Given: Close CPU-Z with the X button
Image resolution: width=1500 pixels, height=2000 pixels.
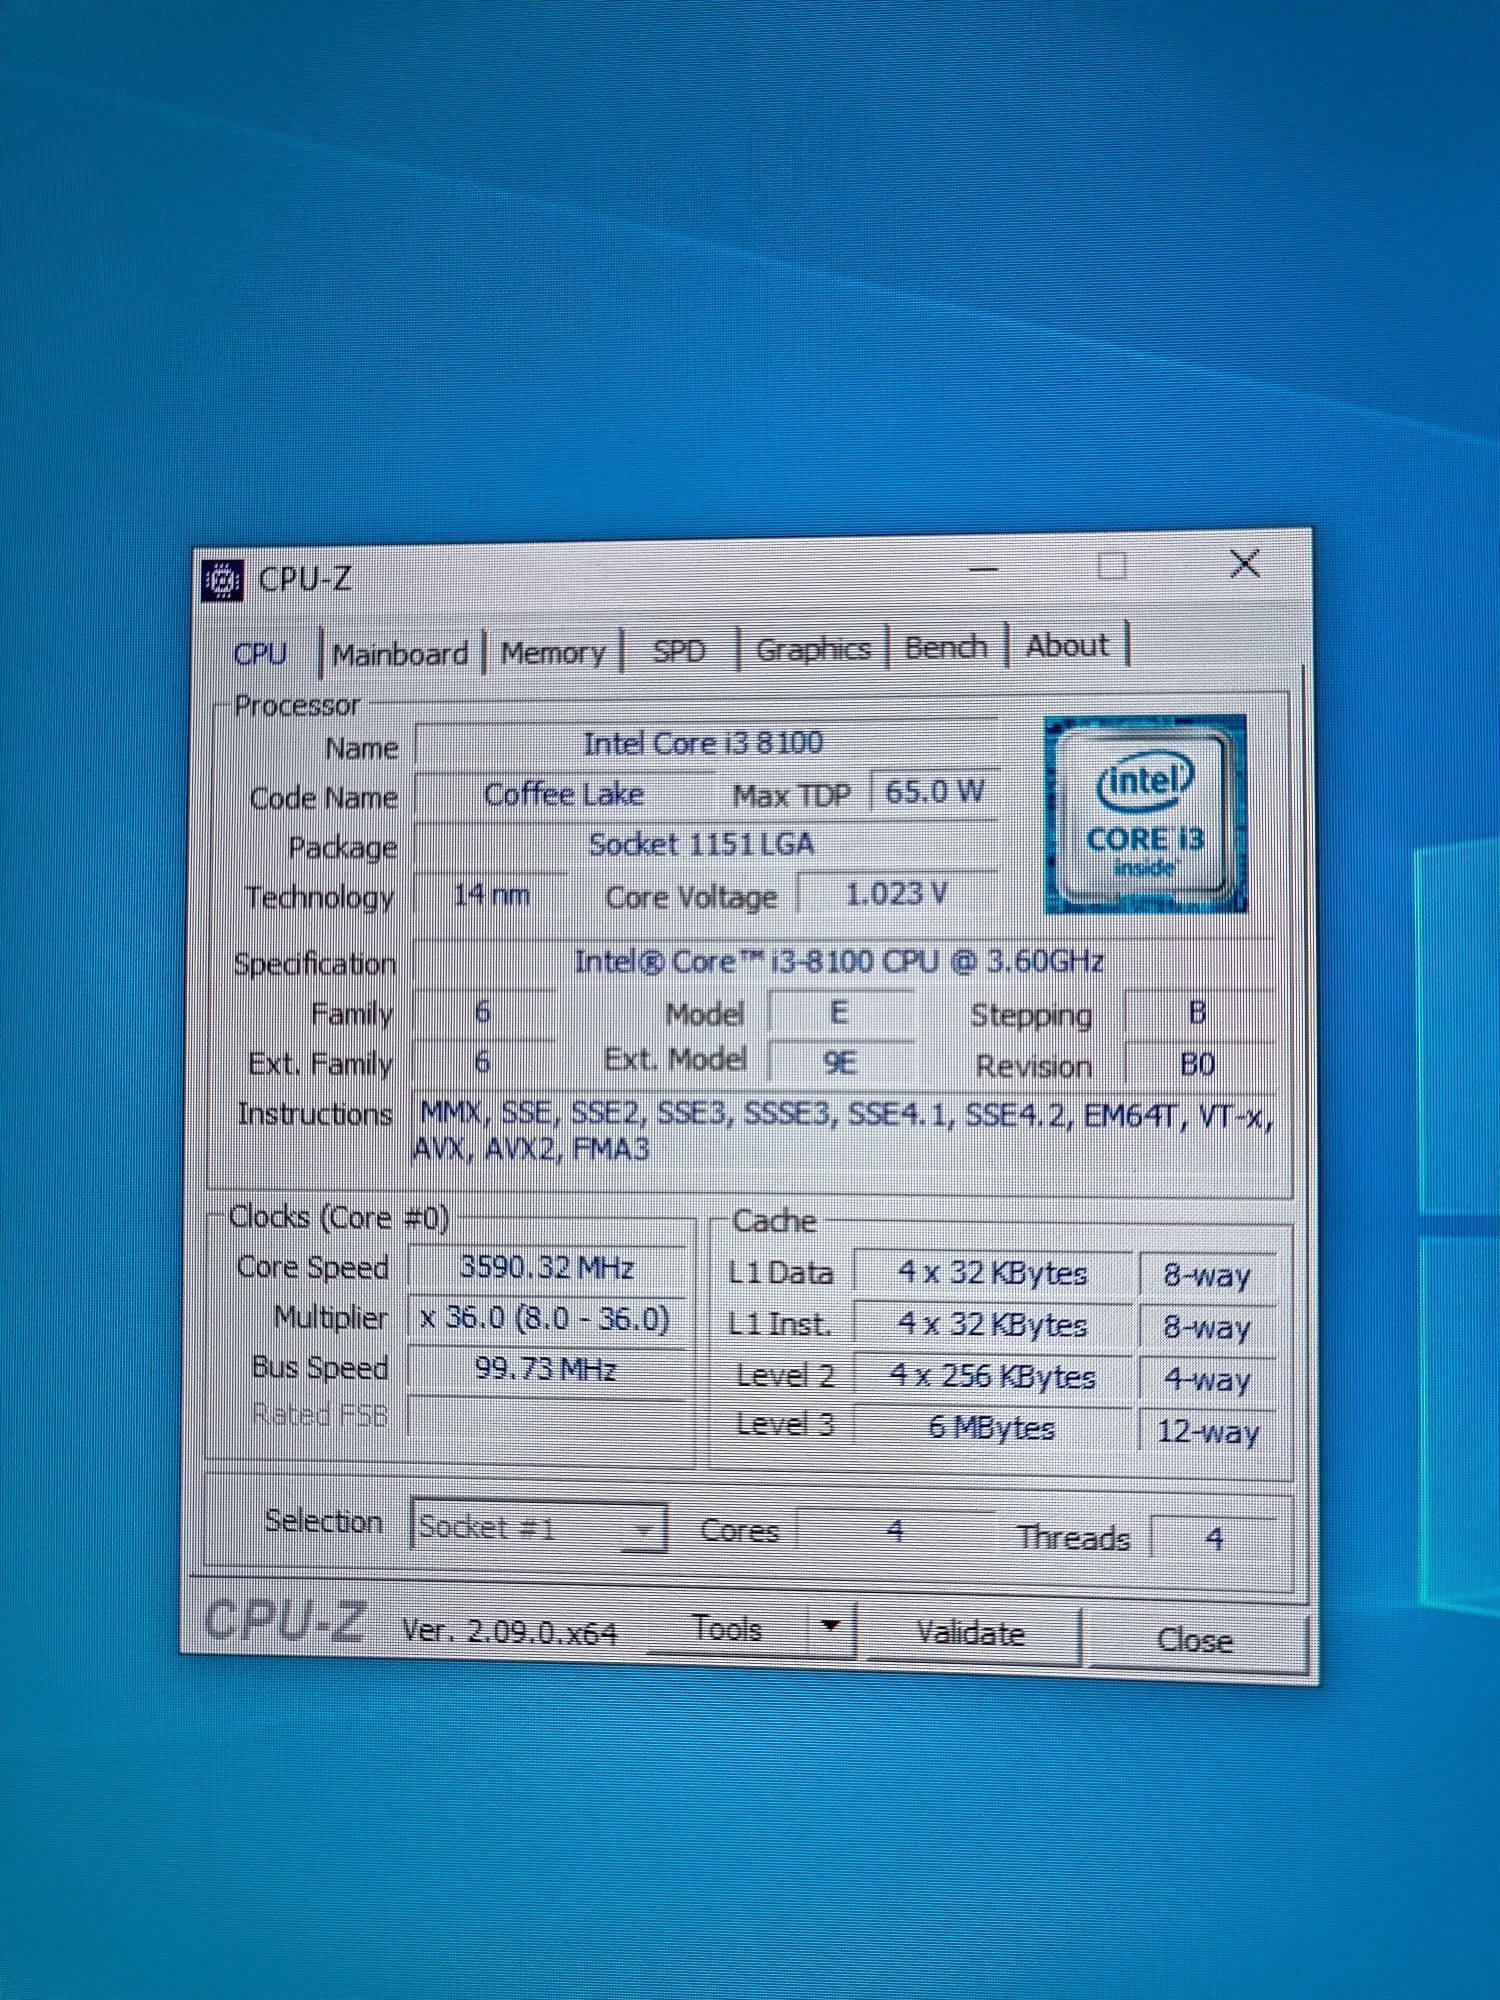Looking at the screenshot, I should pos(1244,564).
